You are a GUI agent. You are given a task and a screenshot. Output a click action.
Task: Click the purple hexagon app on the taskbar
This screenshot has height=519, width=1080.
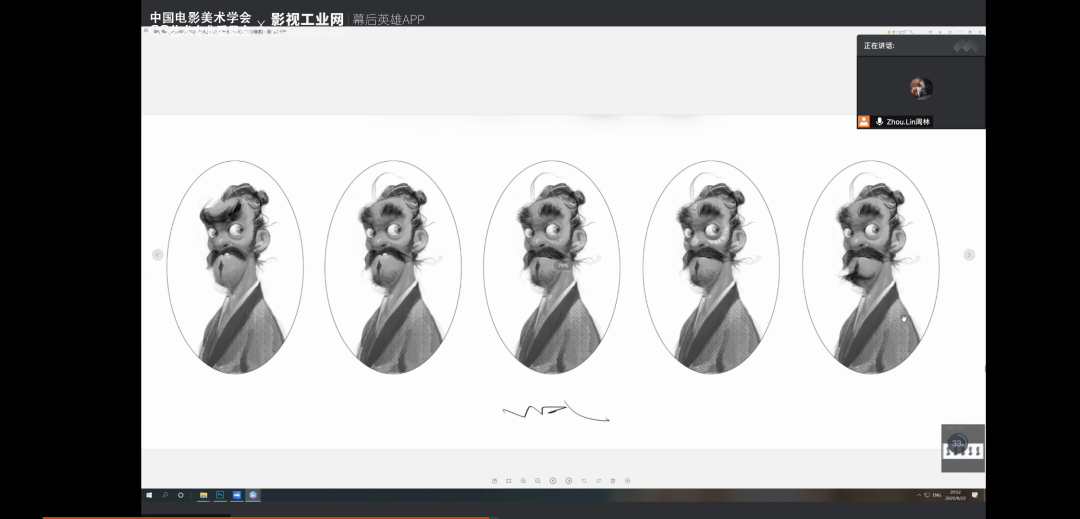pos(253,495)
